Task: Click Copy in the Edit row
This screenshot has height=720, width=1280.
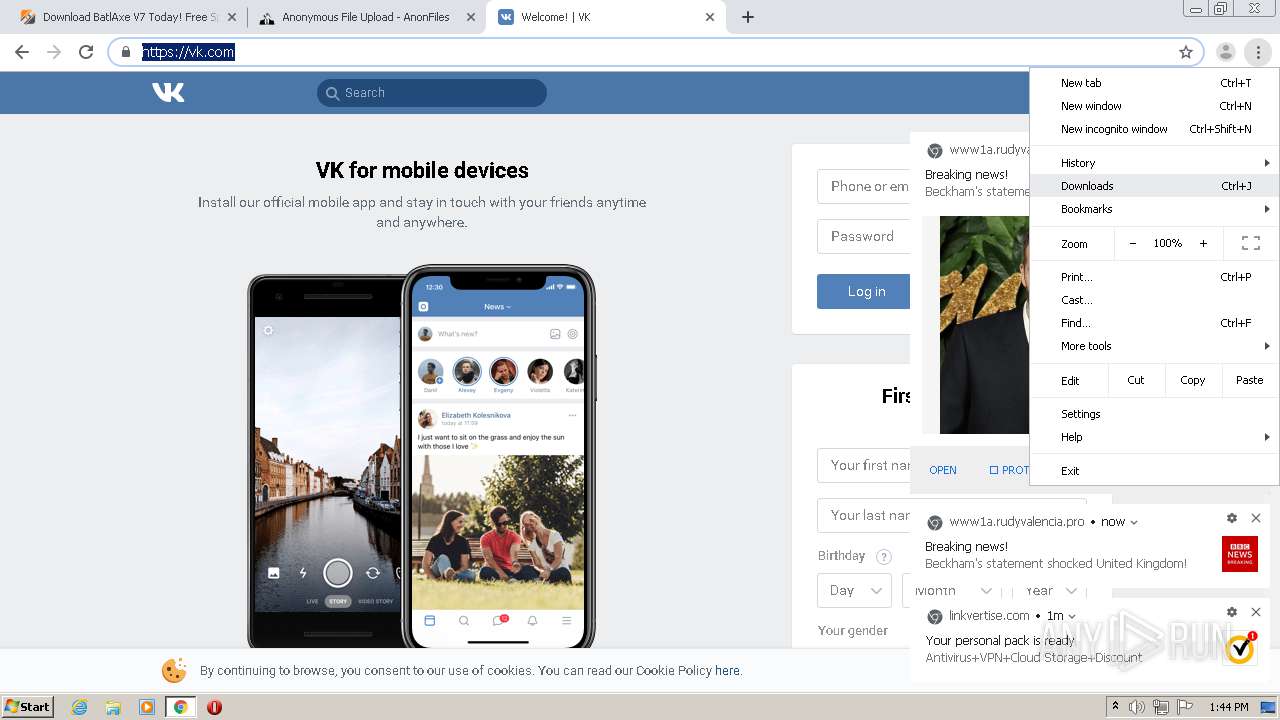Action: (1193, 380)
